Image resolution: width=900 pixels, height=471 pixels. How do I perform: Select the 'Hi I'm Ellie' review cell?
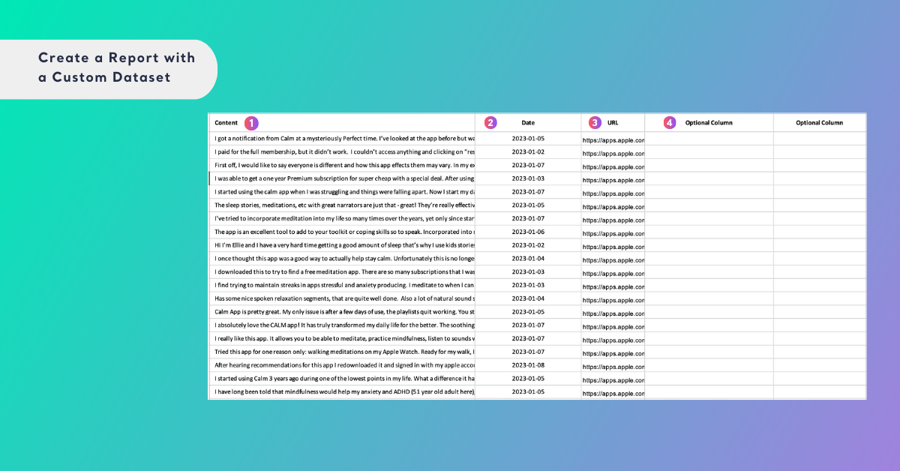344,245
